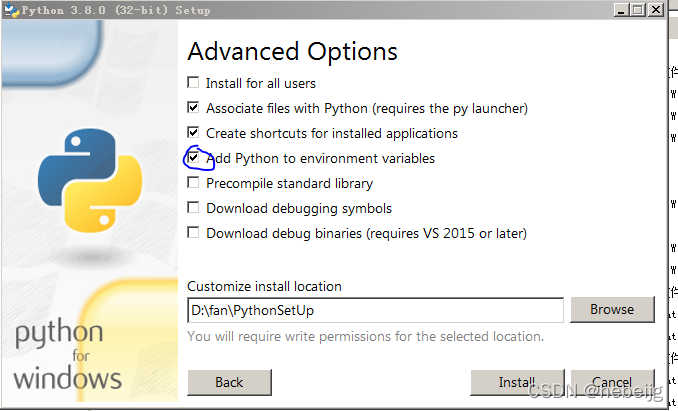Toggle Create shortcuts for installed applications
The height and width of the screenshot is (411, 678).
tap(193, 132)
